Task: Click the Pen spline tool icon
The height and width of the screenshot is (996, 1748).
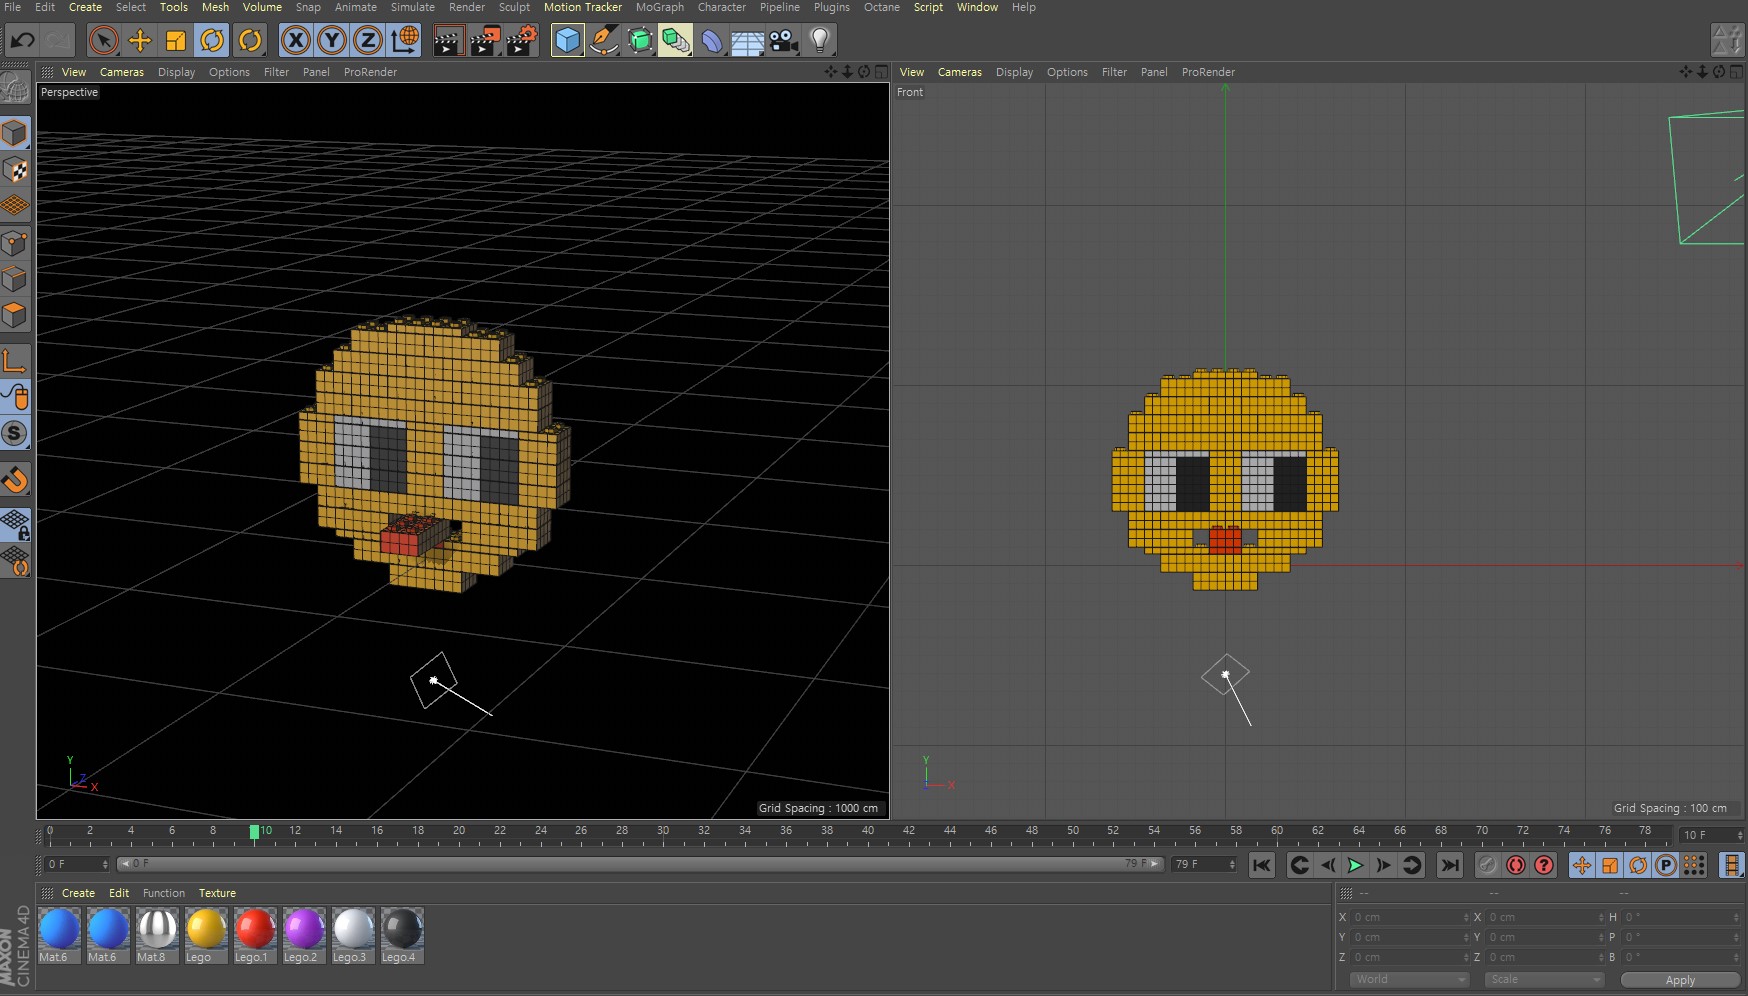Action: [604, 40]
